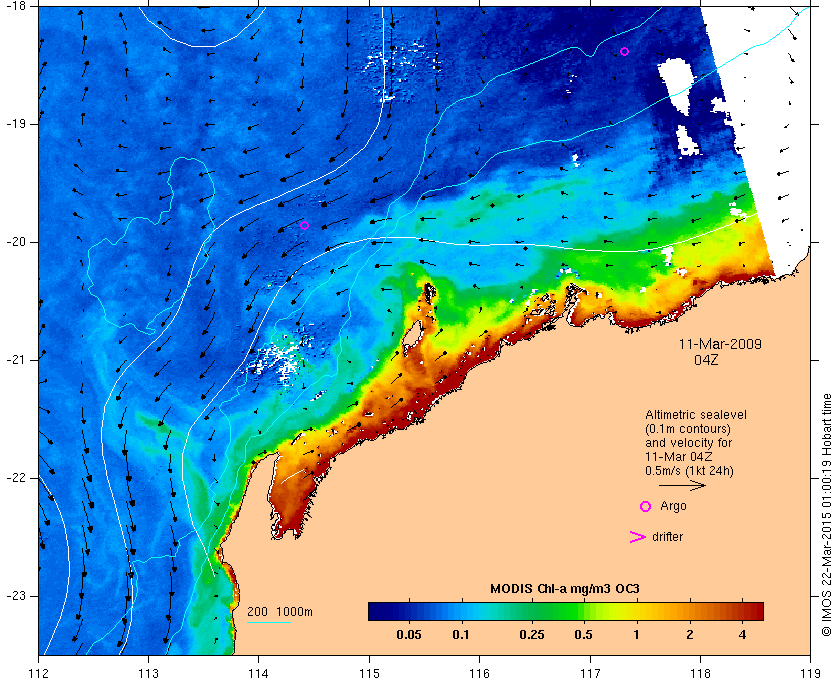
Task: Click the '0.5m/s (1kt 24h)' scale text
Action: [689, 471]
